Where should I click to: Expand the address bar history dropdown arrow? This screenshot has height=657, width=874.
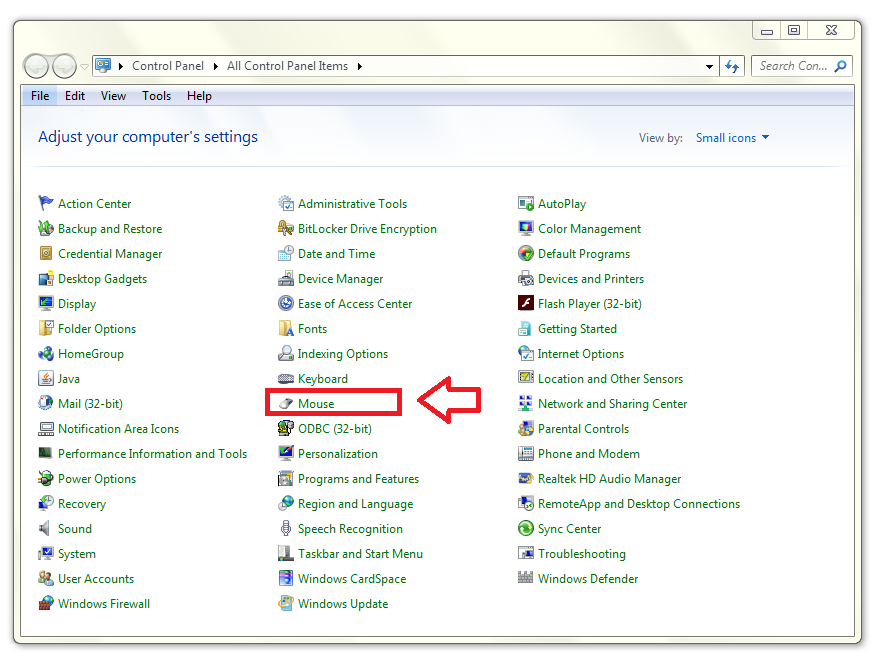(709, 66)
